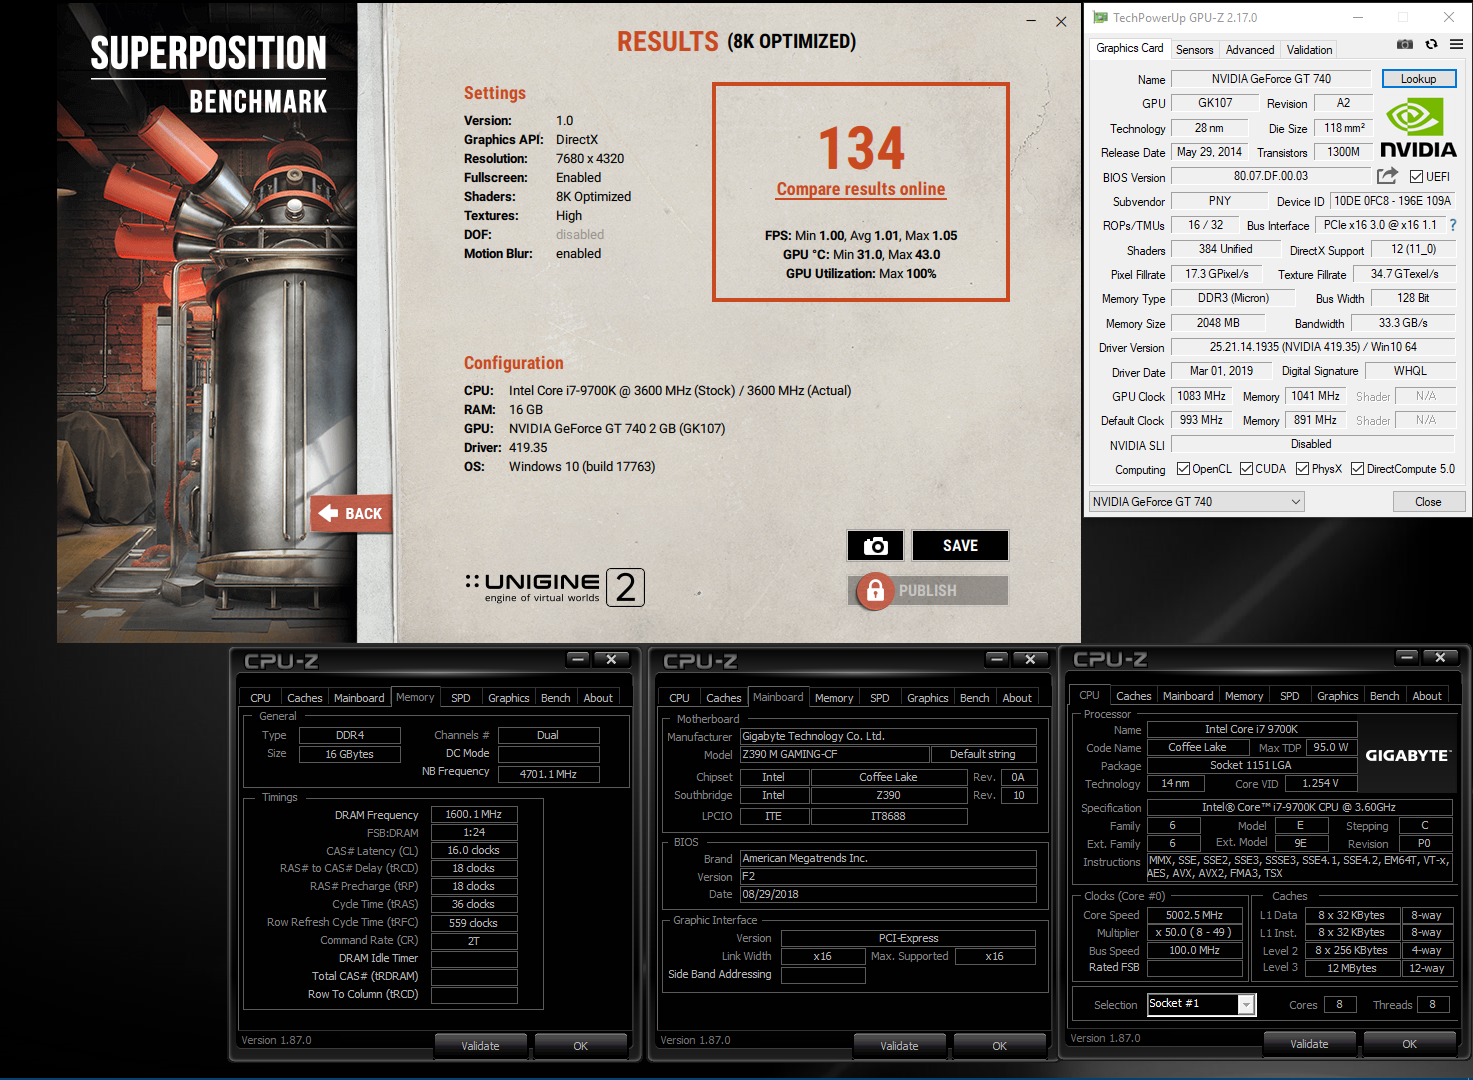Viewport: 1473px width, 1080px height.
Task: Click the lock icon on Publish
Action: pyautogui.click(x=875, y=591)
